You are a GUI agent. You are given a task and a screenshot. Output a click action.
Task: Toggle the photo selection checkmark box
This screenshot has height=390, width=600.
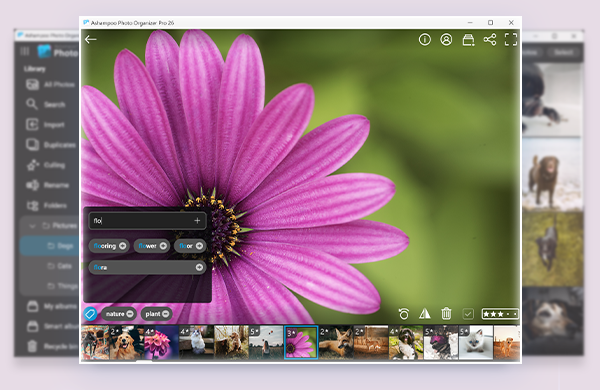[468, 314]
